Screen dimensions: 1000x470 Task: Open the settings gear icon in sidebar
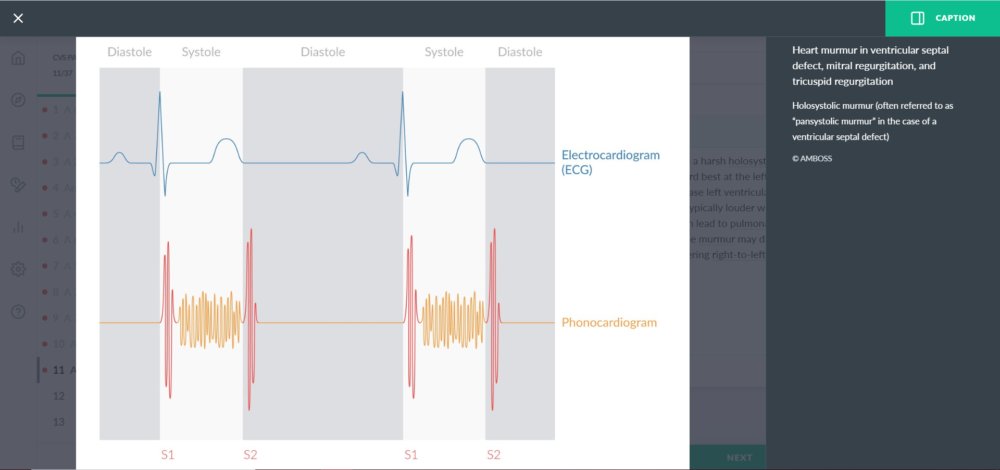click(x=18, y=269)
